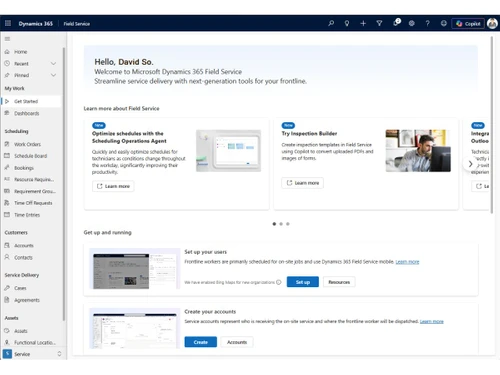This screenshot has height=375, width=500.
Task: Click the Accounts button beside Create
Action: [237, 342]
